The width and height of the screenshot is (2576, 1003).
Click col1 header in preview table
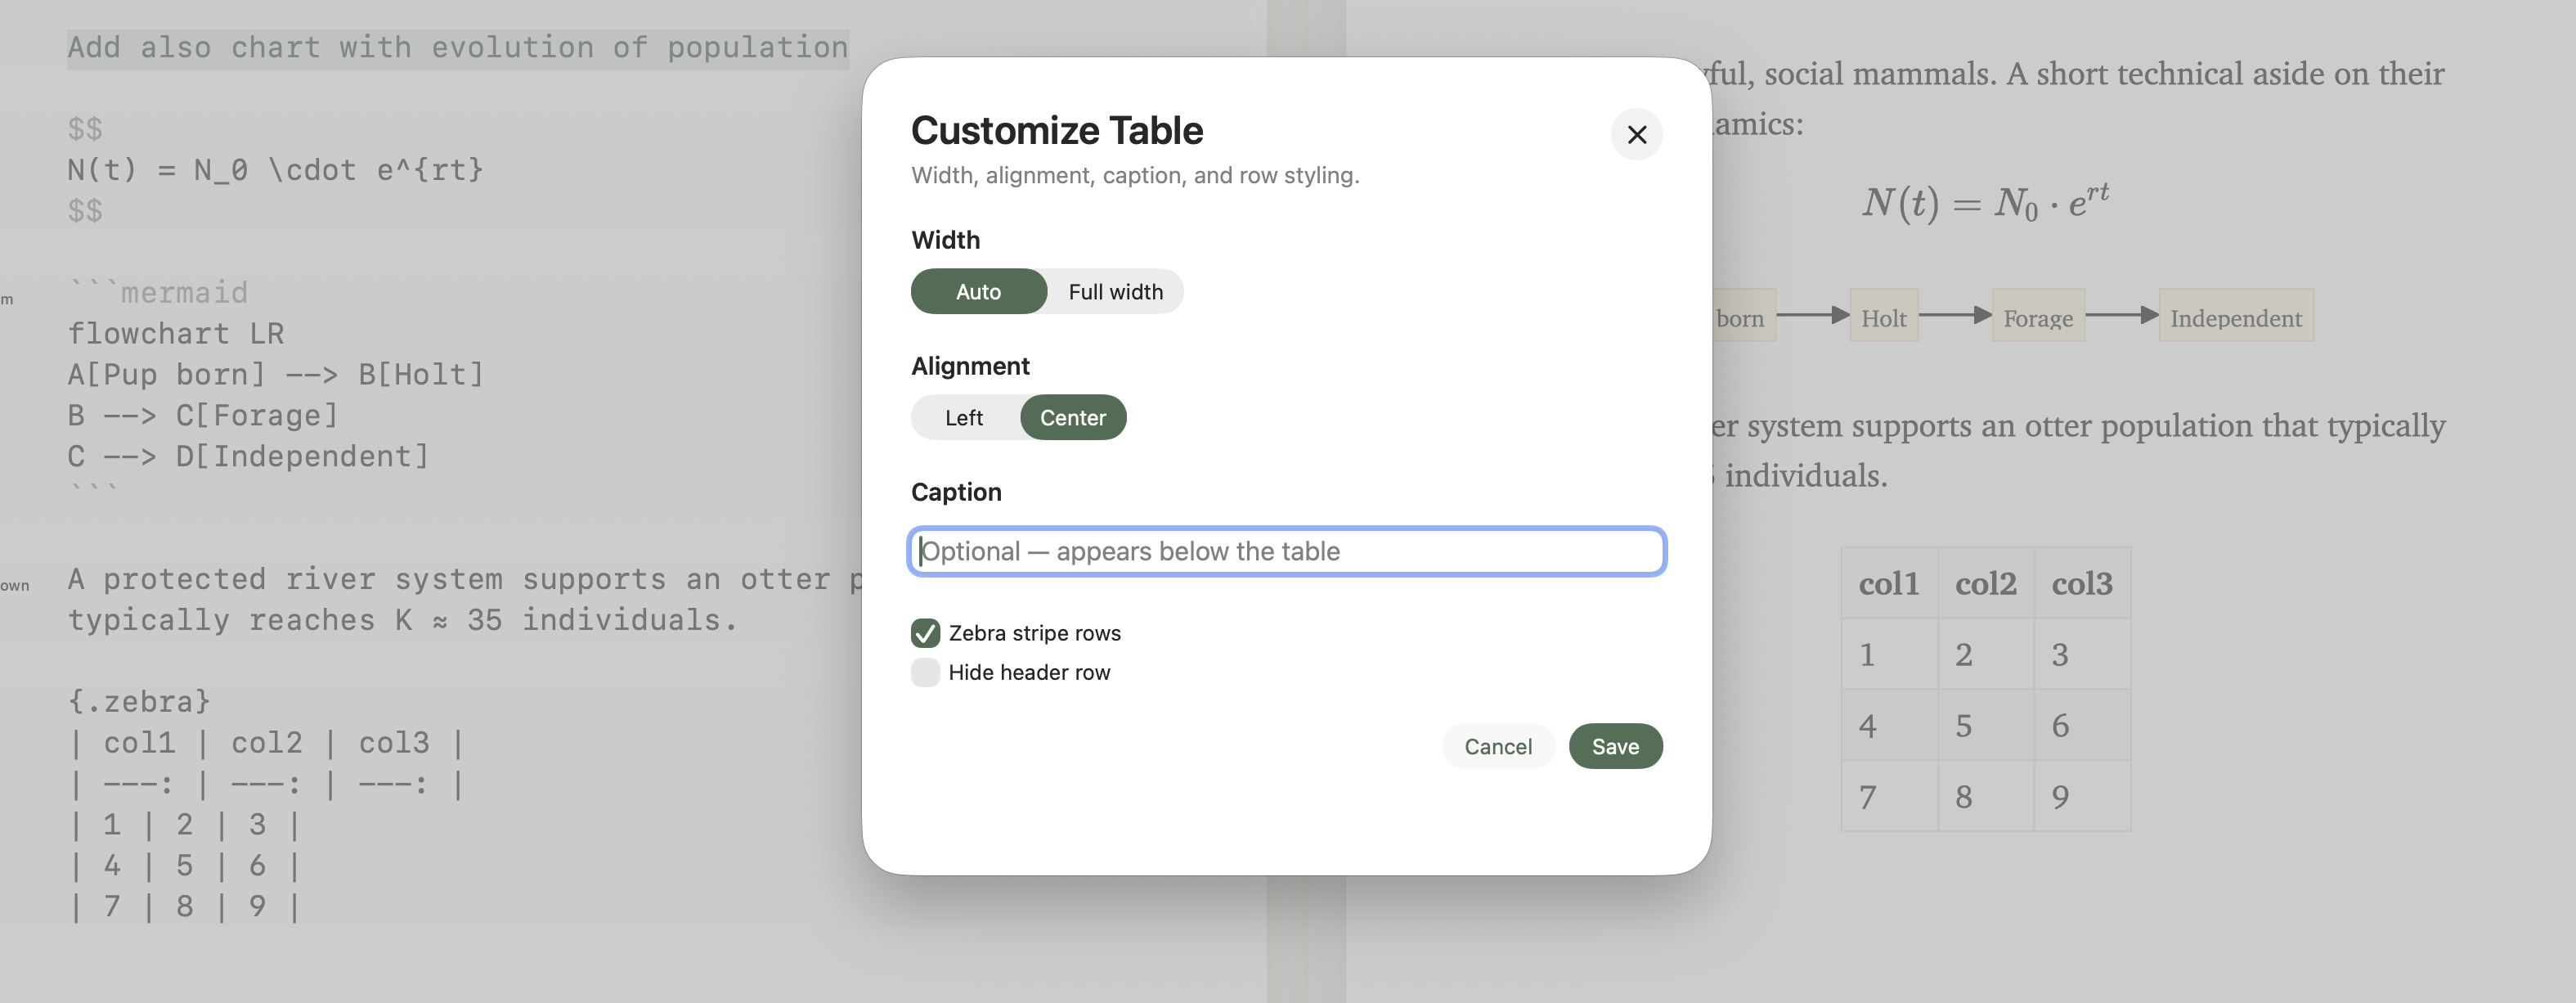pyautogui.click(x=1889, y=583)
